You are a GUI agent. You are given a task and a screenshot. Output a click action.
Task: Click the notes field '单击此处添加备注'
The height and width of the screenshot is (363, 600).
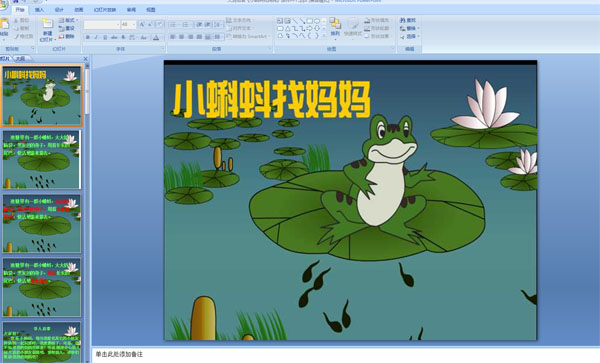click(119, 355)
